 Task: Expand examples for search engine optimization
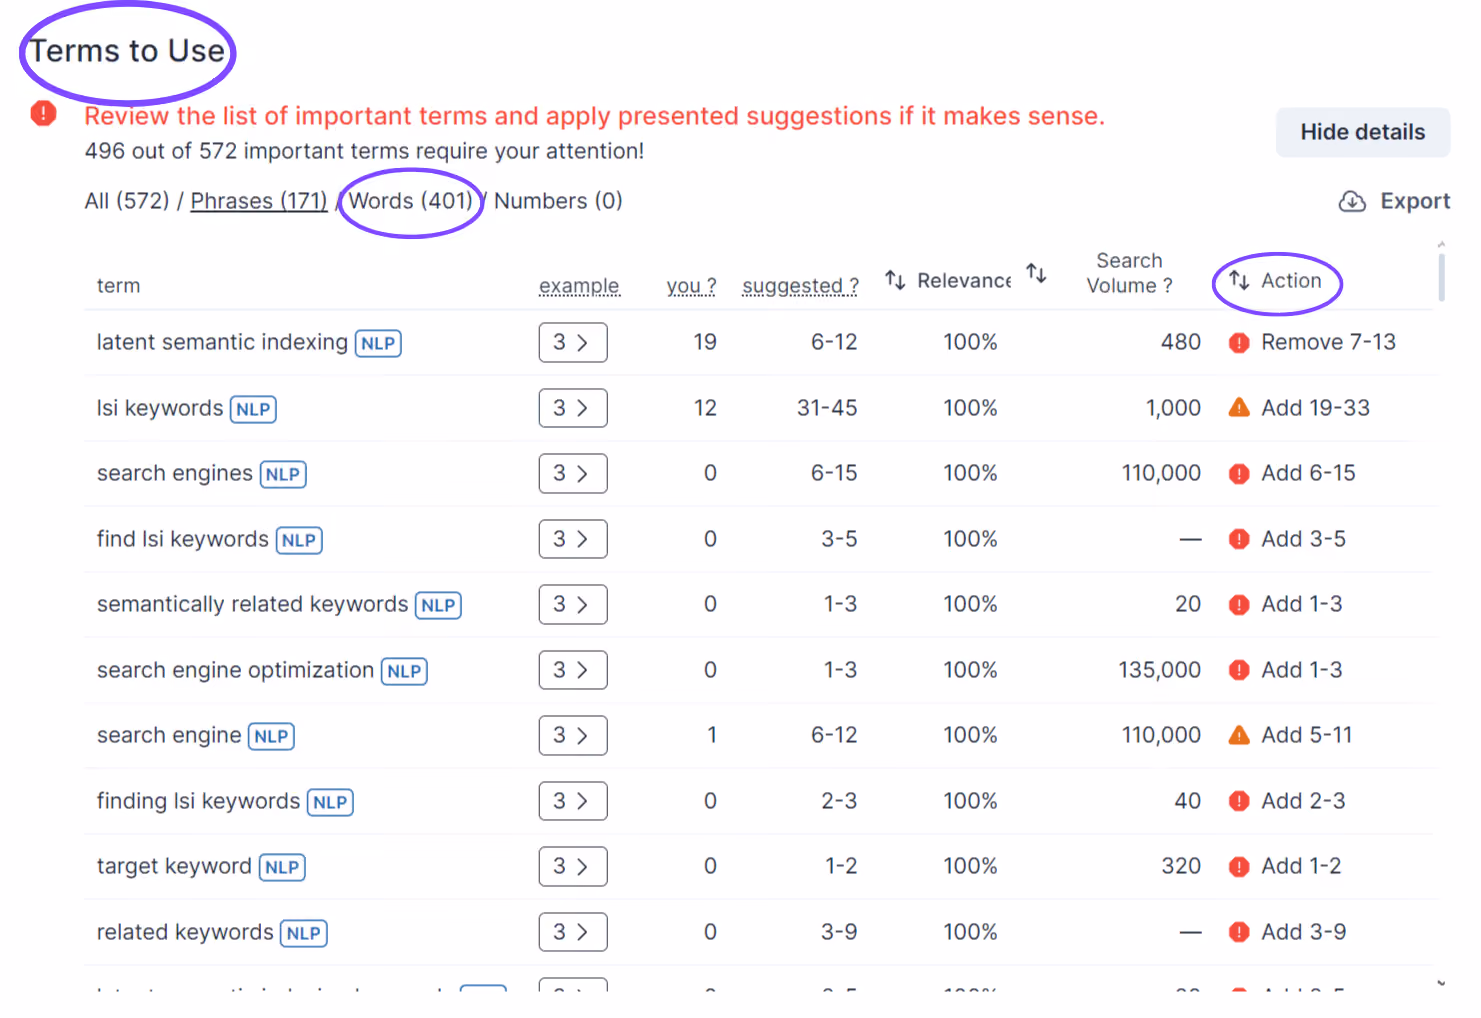coord(573,670)
